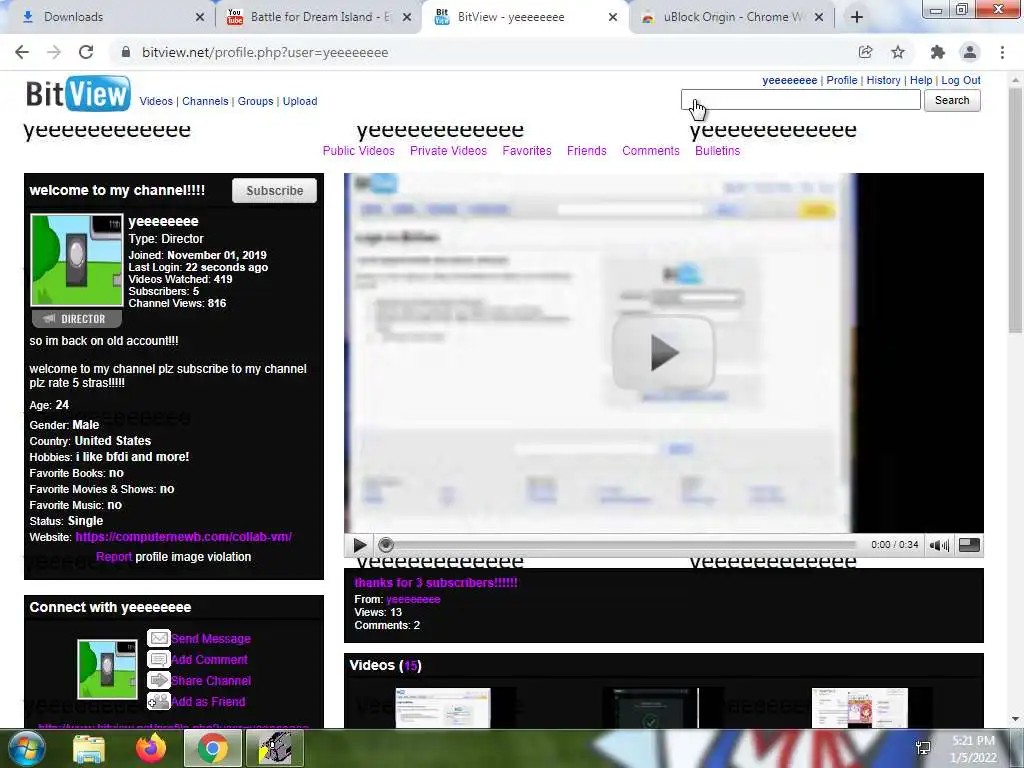Open 'thanks for 3 subscribers!!!!!!' video title
This screenshot has height=768, width=1024.
(x=436, y=583)
